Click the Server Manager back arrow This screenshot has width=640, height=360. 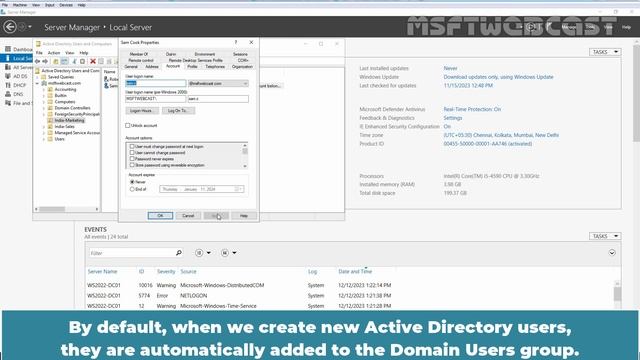(10, 27)
